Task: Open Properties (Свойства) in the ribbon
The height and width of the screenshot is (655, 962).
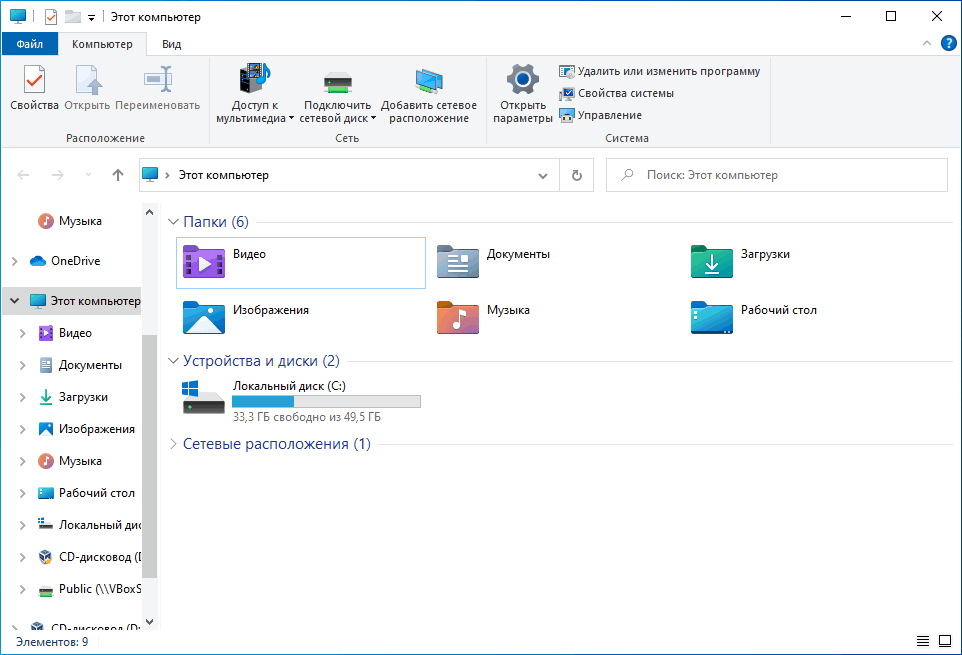Action: 34,88
